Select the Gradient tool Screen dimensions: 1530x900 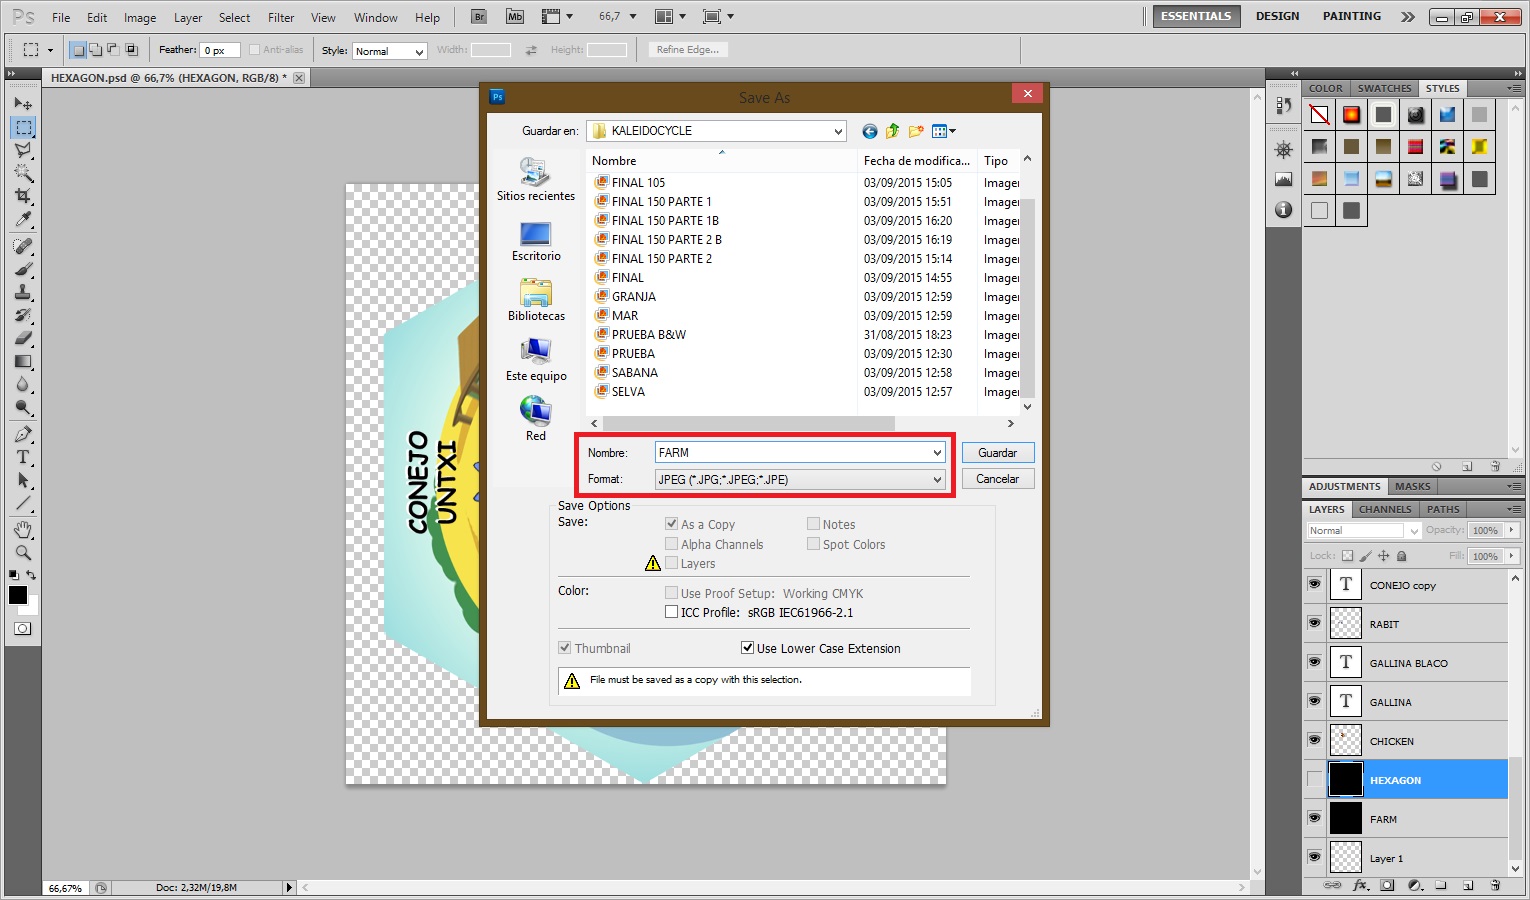tap(23, 361)
